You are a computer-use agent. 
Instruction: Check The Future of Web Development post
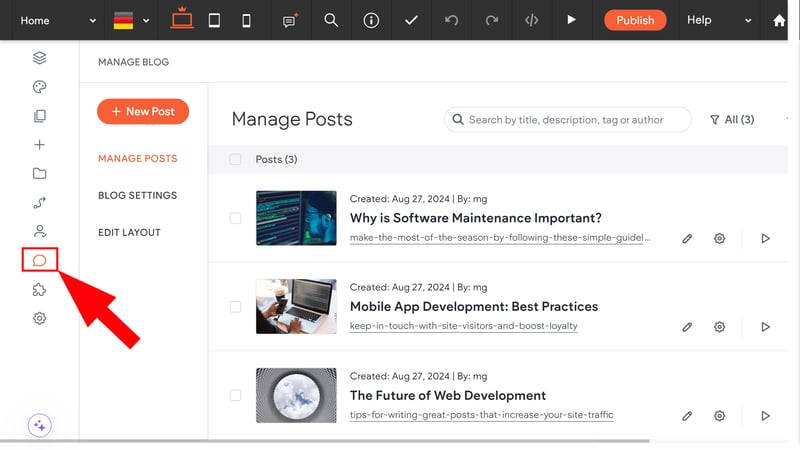pyautogui.click(x=235, y=395)
